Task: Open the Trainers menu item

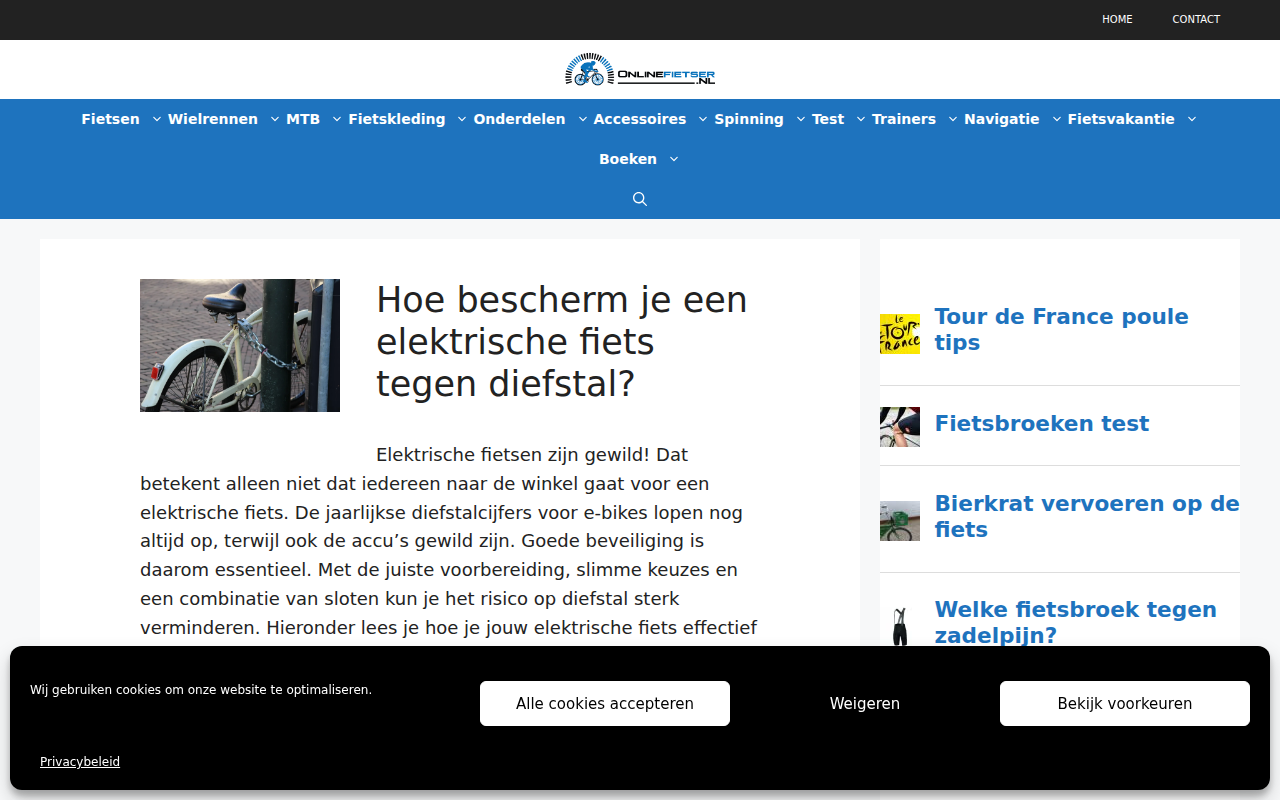Action: [904, 119]
